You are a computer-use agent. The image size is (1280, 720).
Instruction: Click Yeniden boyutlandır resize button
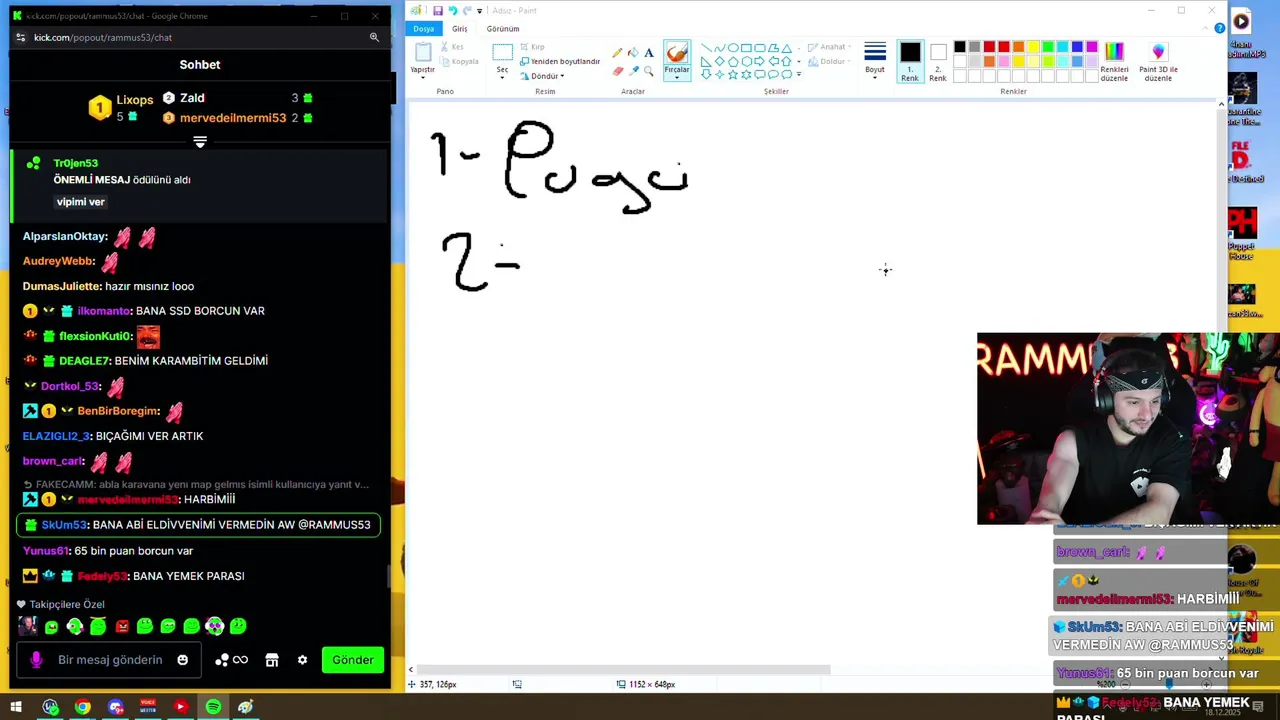(560, 61)
